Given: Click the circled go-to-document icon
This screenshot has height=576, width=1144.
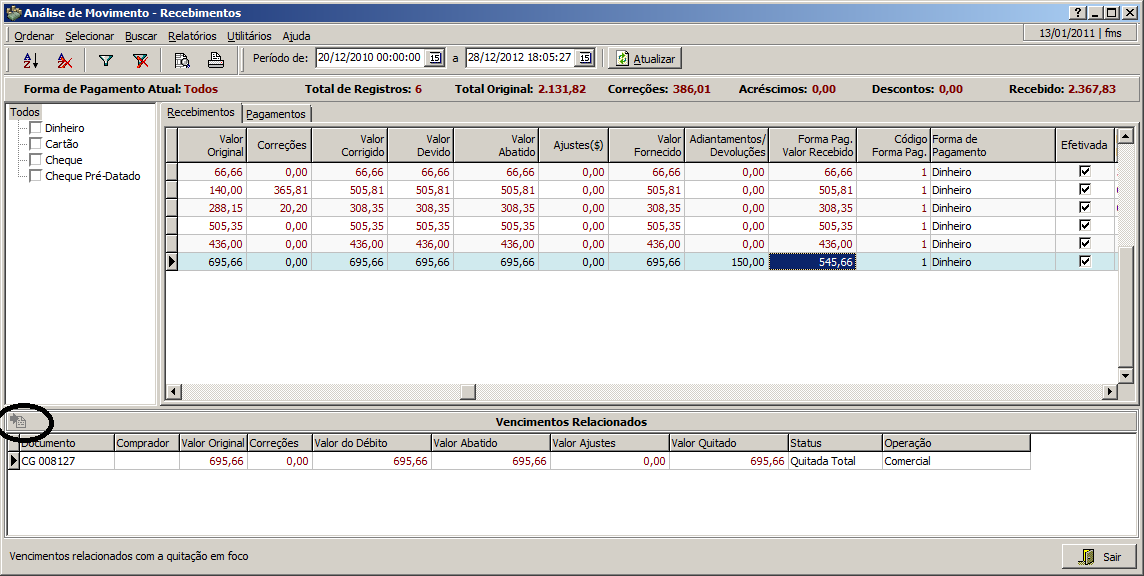Looking at the screenshot, I should click(x=18, y=421).
